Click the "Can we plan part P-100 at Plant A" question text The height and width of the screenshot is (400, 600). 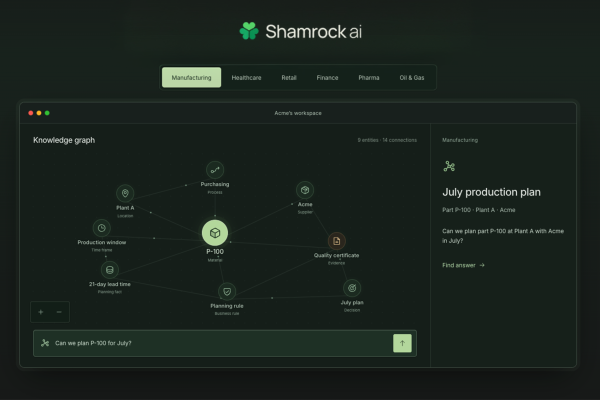tap(503, 236)
